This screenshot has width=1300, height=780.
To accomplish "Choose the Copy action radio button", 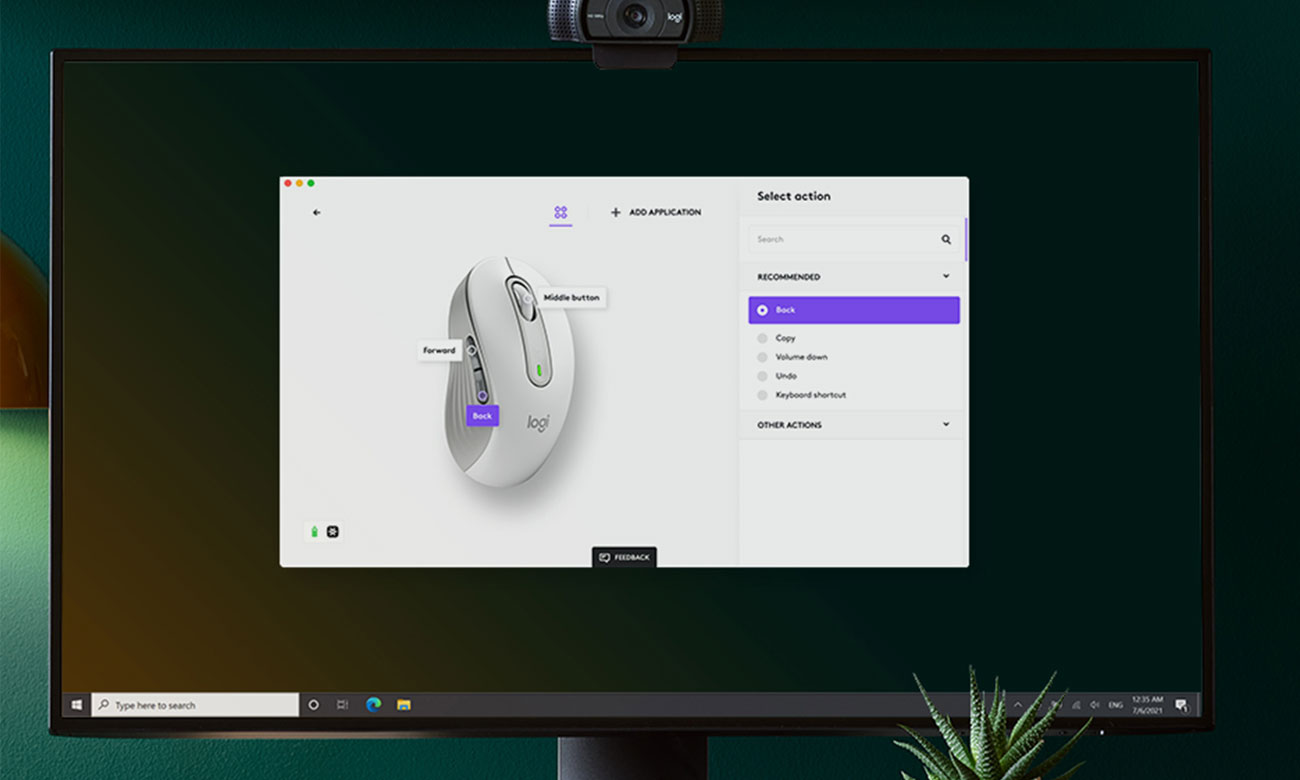I will click(x=762, y=338).
